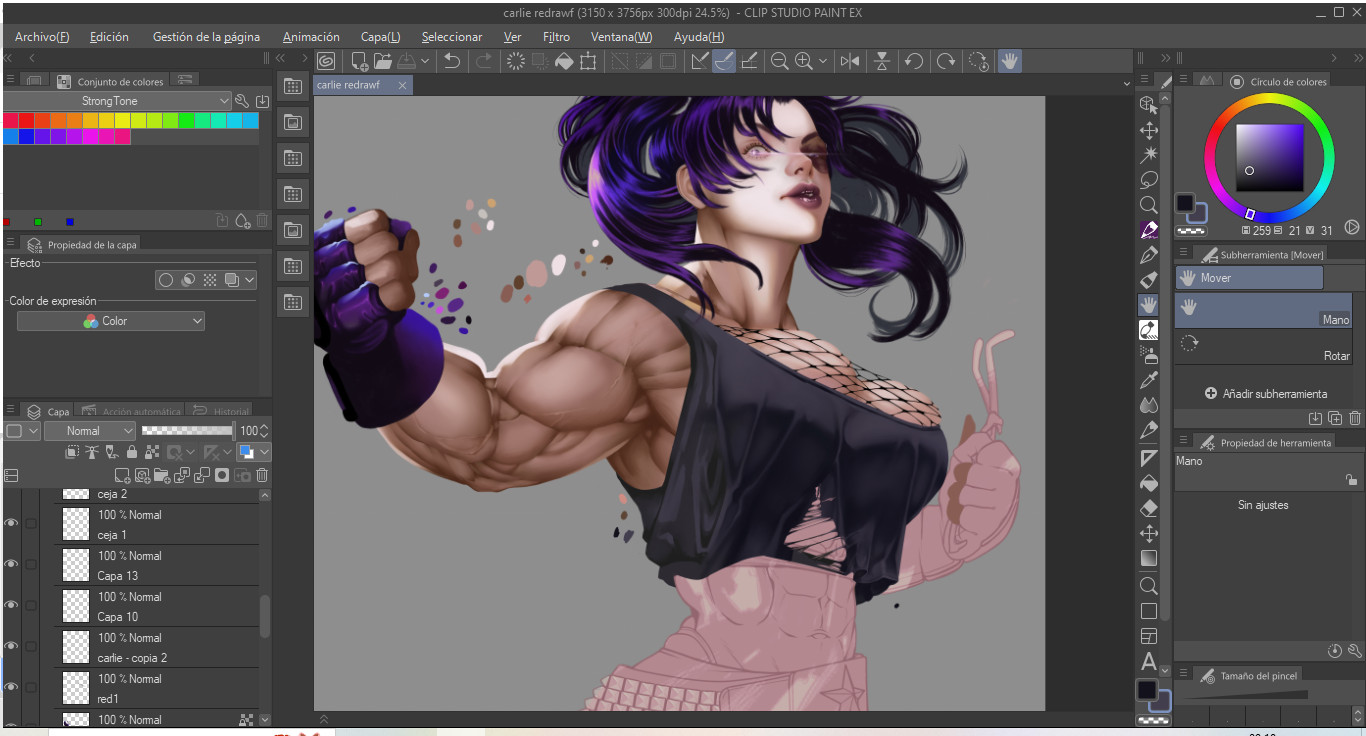Switch to the Historial tab
1366x736 pixels.
222,411
